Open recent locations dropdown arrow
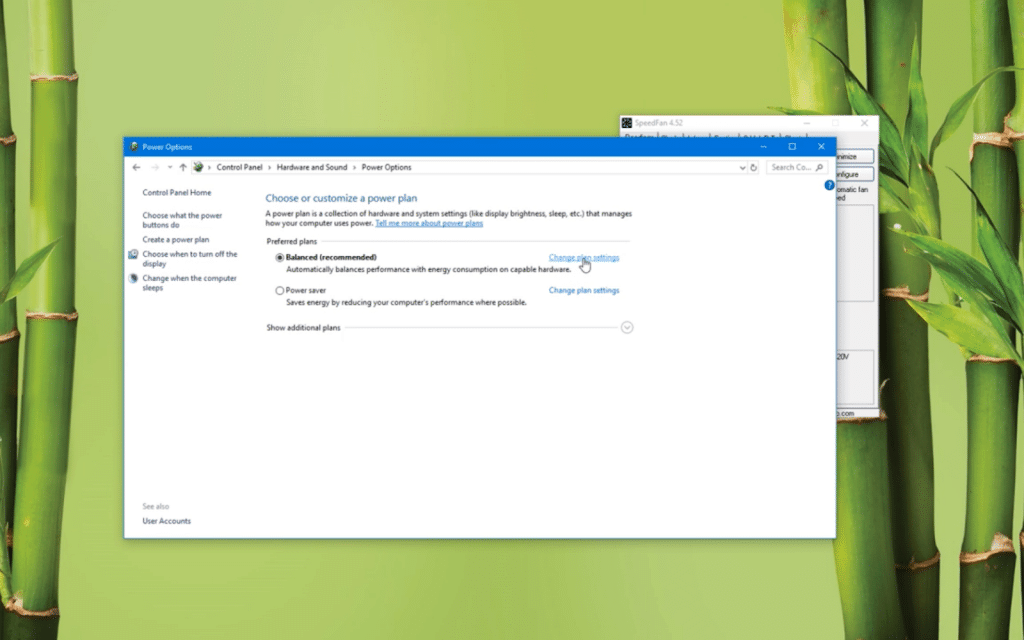Viewport: 1024px width, 640px height. pyautogui.click(x=170, y=167)
